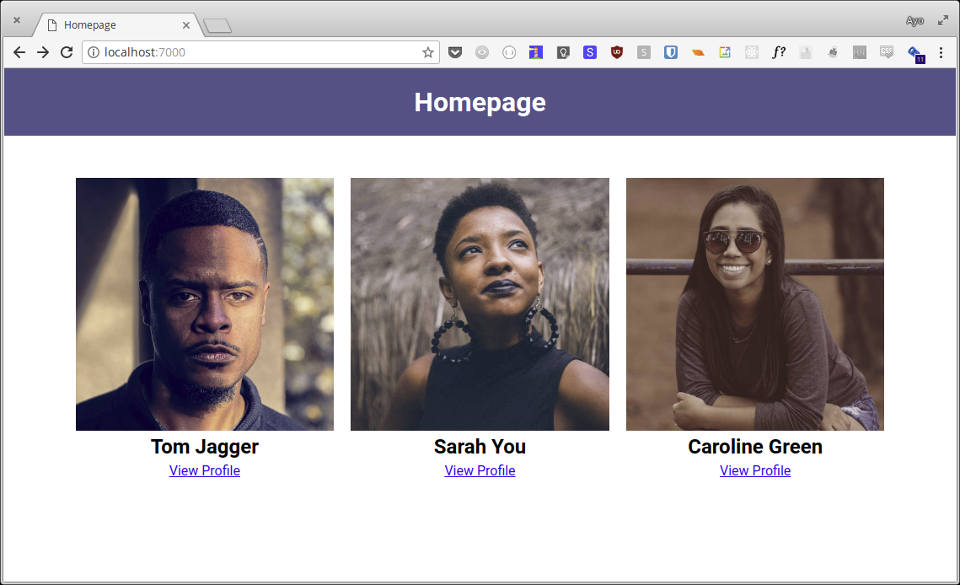Open the WhatFont f? extension
Viewport: 960px width, 585px height.
tap(778, 53)
